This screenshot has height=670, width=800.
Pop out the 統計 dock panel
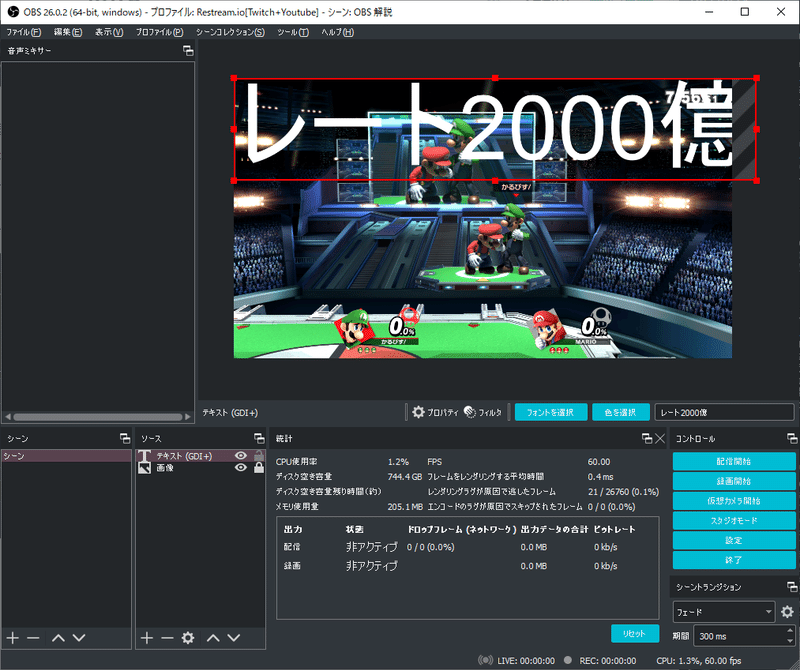(x=647, y=438)
